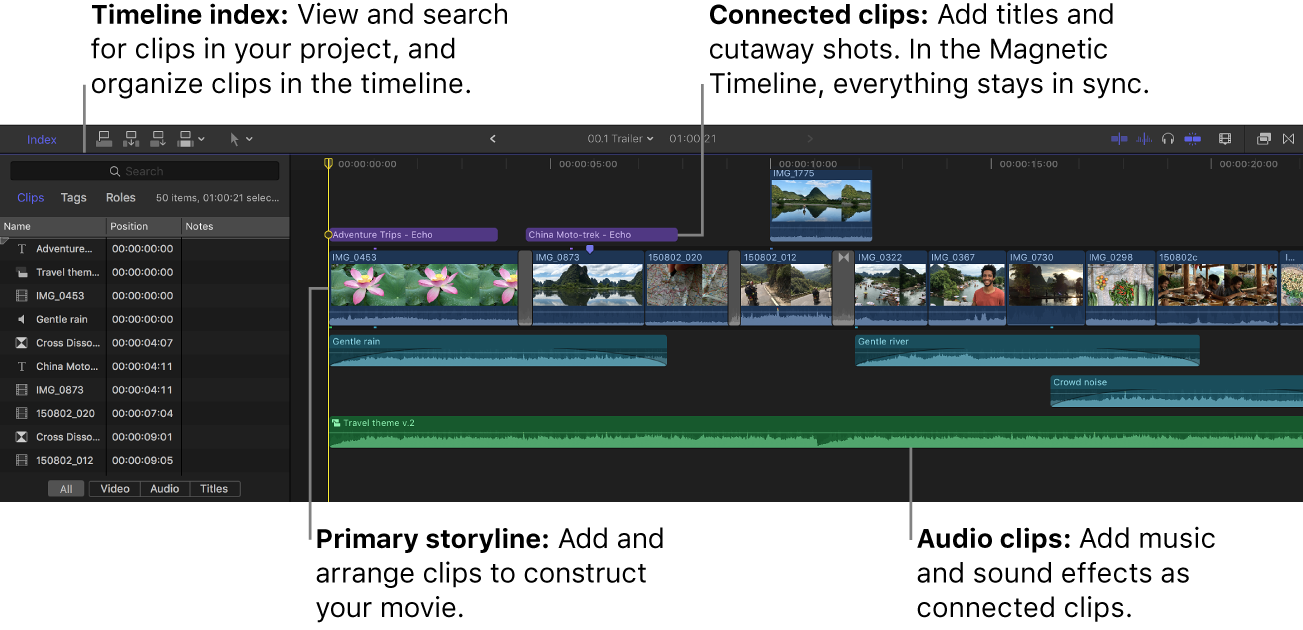This screenshot has width=1303, height=630.
Task: Open the Effects browser
Action: click(x=1264, y=139)
